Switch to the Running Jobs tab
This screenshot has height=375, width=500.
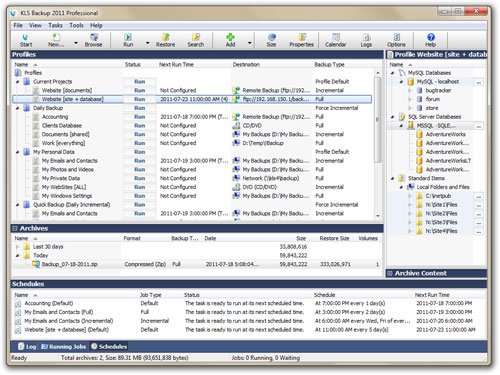[64, 347]
